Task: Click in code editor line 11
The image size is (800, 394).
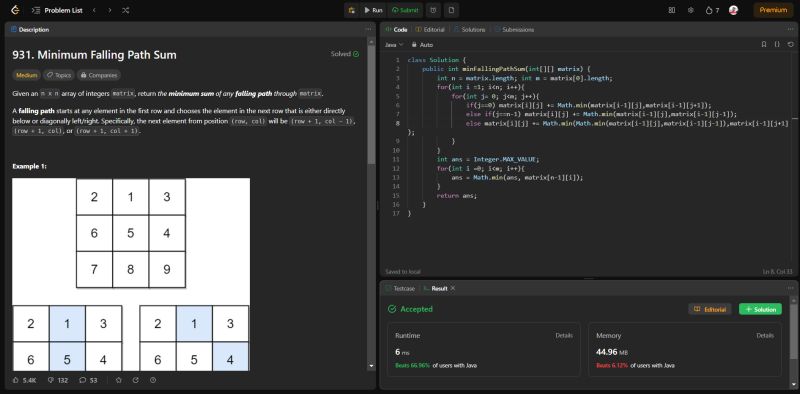Action: pyautogui.click(x=488, y=159)
